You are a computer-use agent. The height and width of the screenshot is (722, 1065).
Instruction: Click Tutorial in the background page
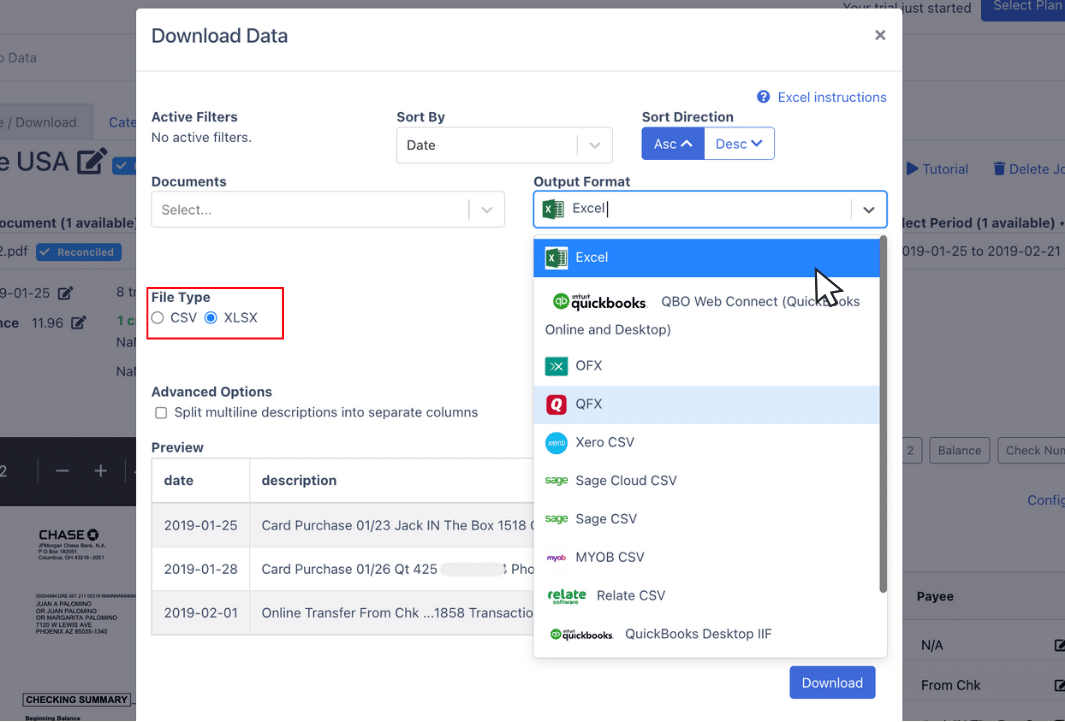point(945,169)
